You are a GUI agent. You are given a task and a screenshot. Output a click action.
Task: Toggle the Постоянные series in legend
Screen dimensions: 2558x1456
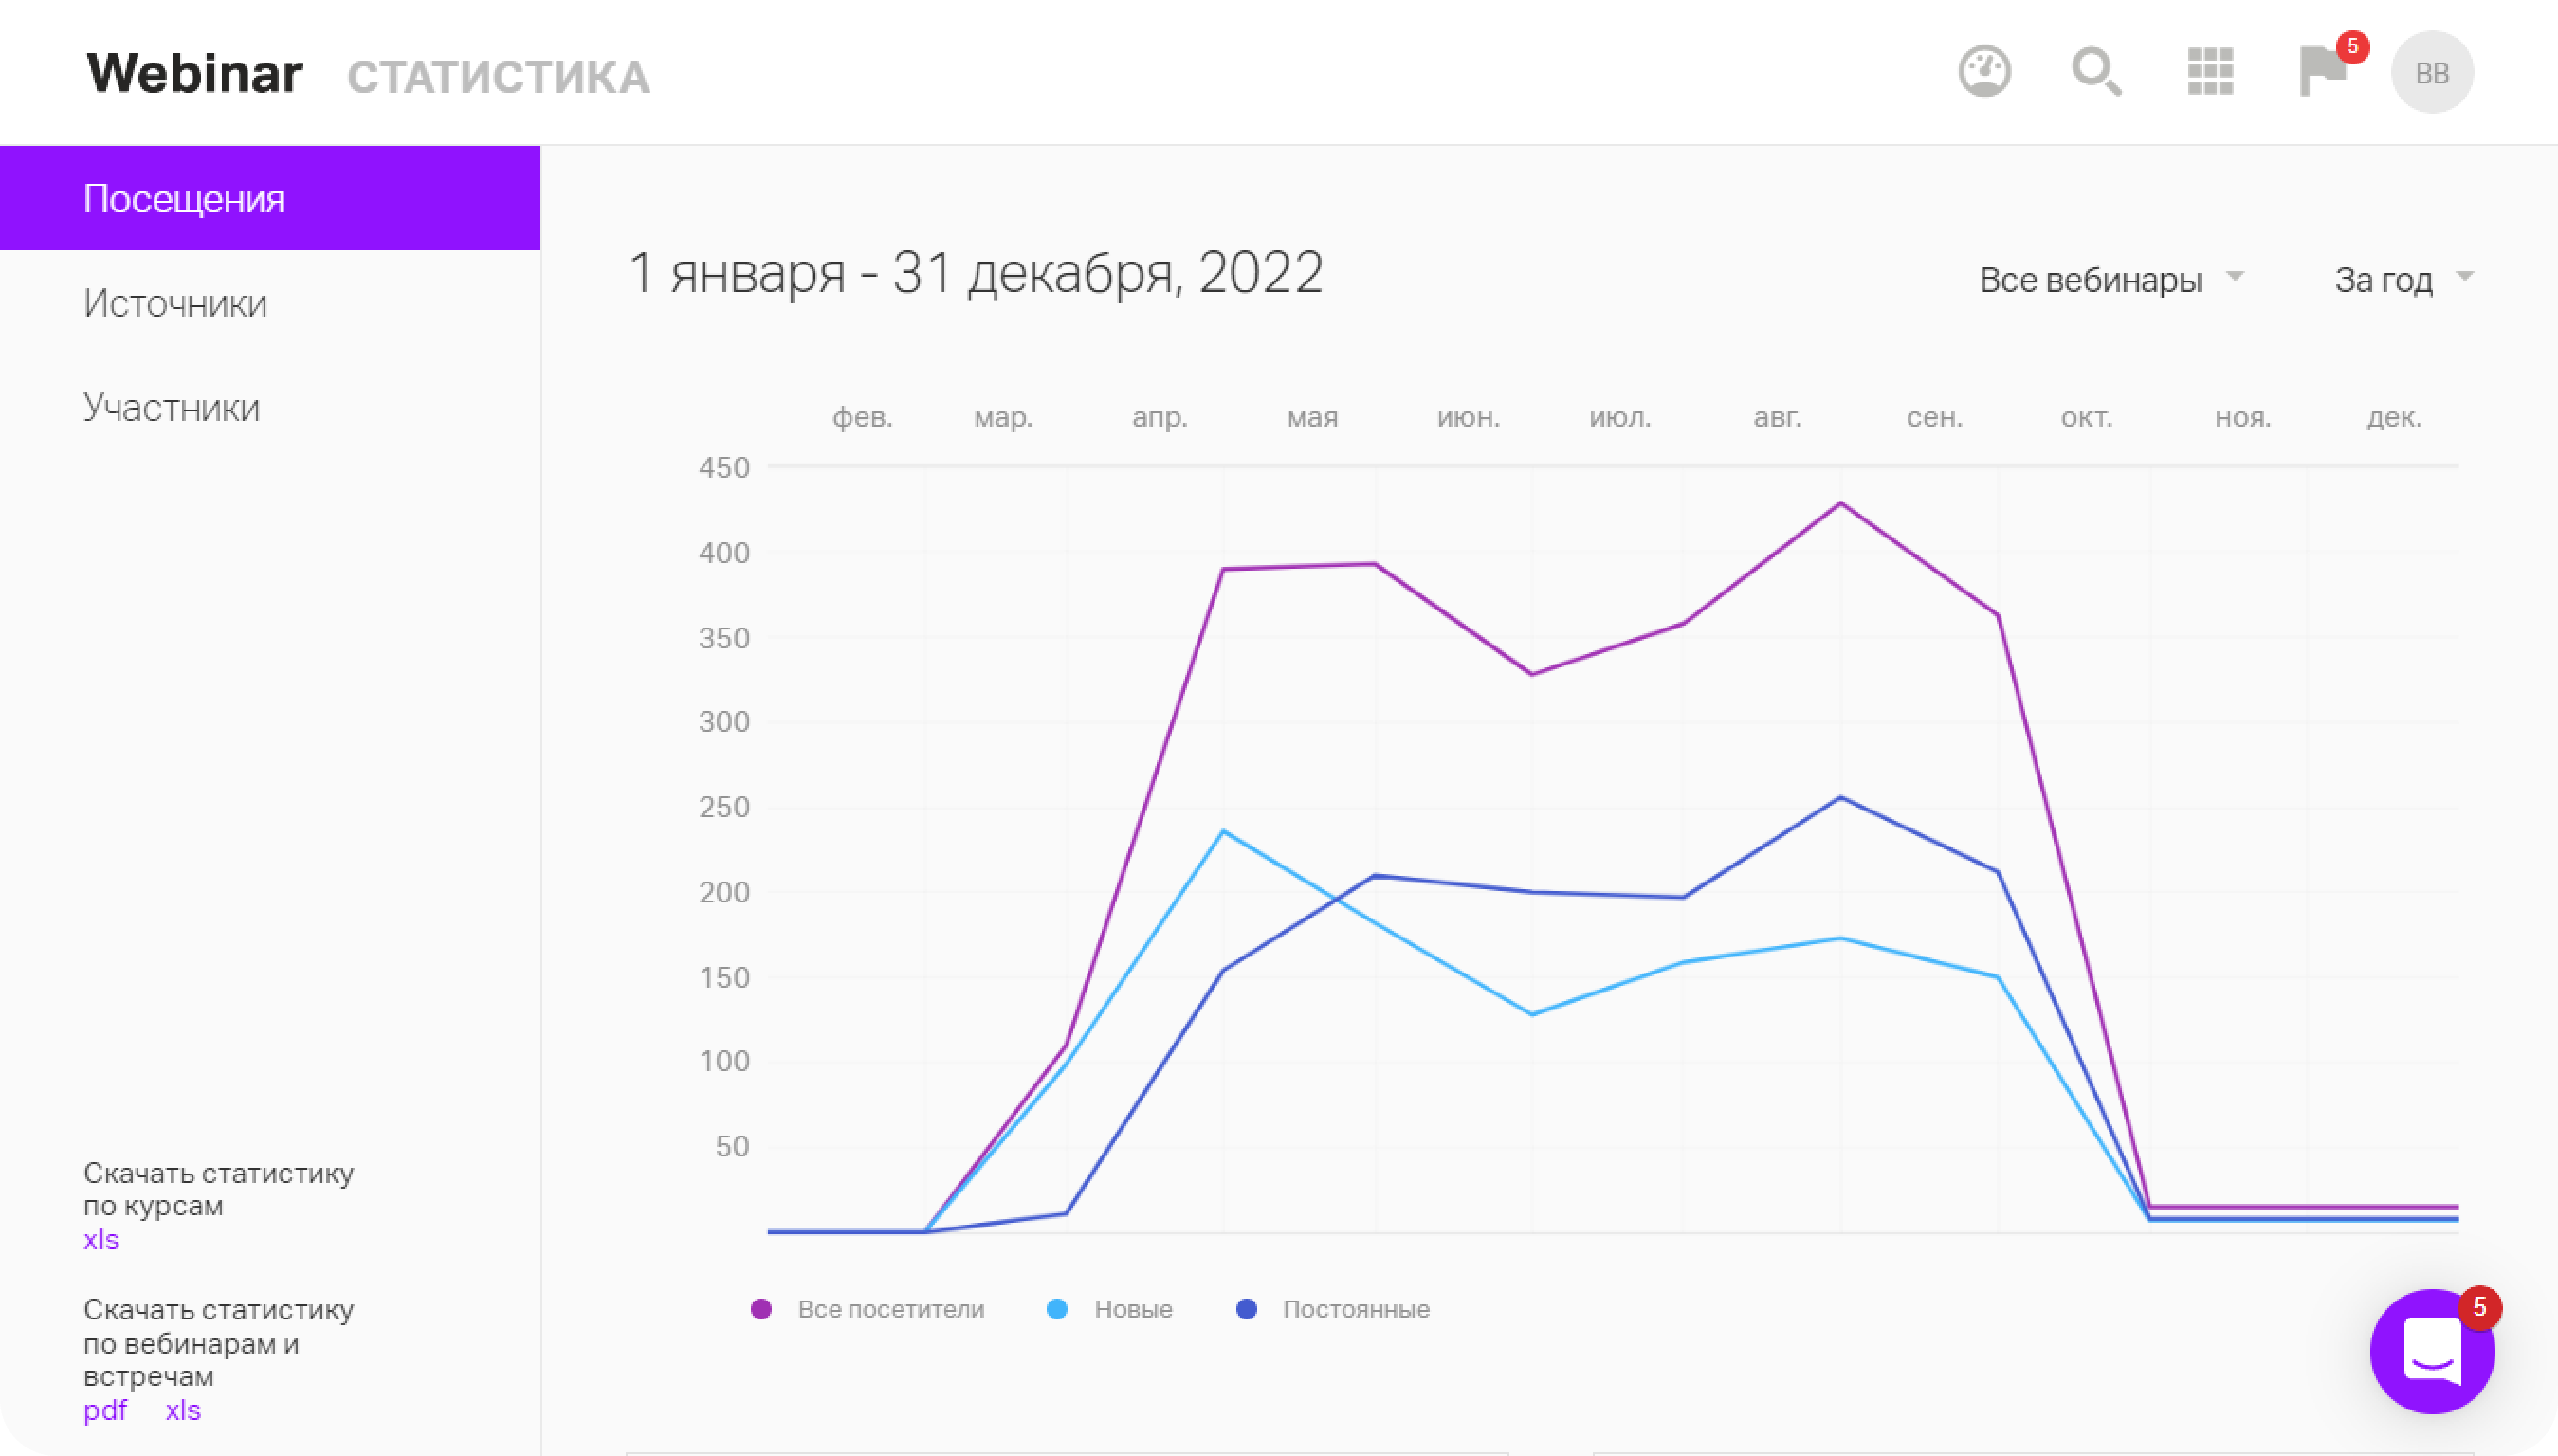(x=1355, y=1309)
